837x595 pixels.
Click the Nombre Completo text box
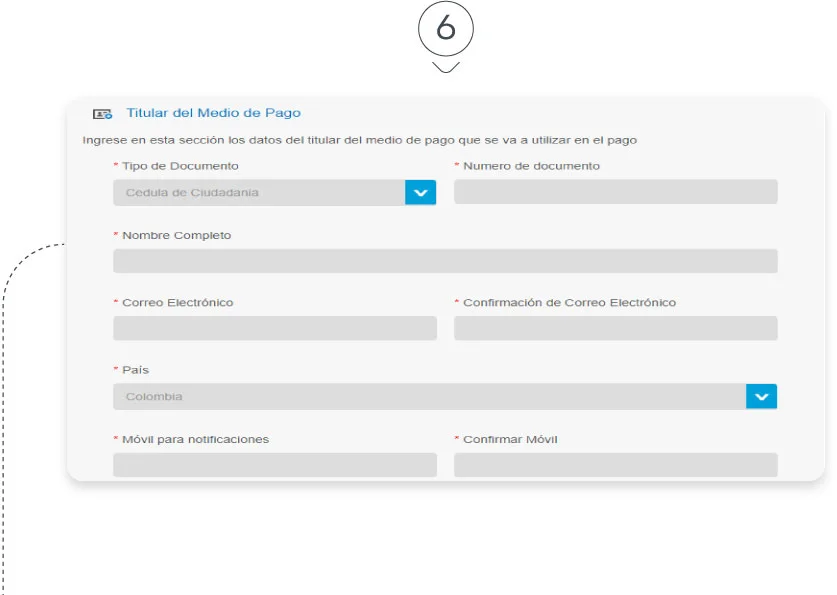pyautogui.click(x=445, y=260)
